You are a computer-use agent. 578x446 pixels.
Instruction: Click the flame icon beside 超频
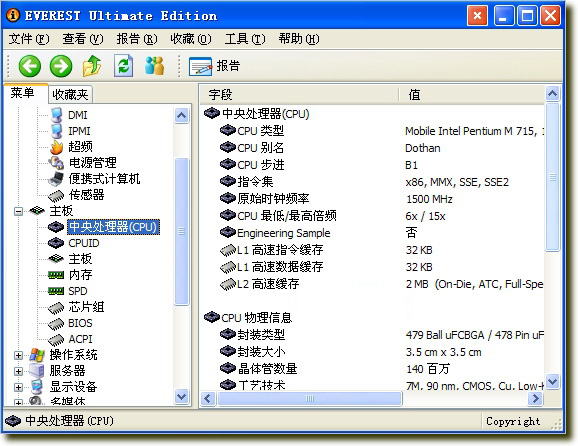coord(56,147)
